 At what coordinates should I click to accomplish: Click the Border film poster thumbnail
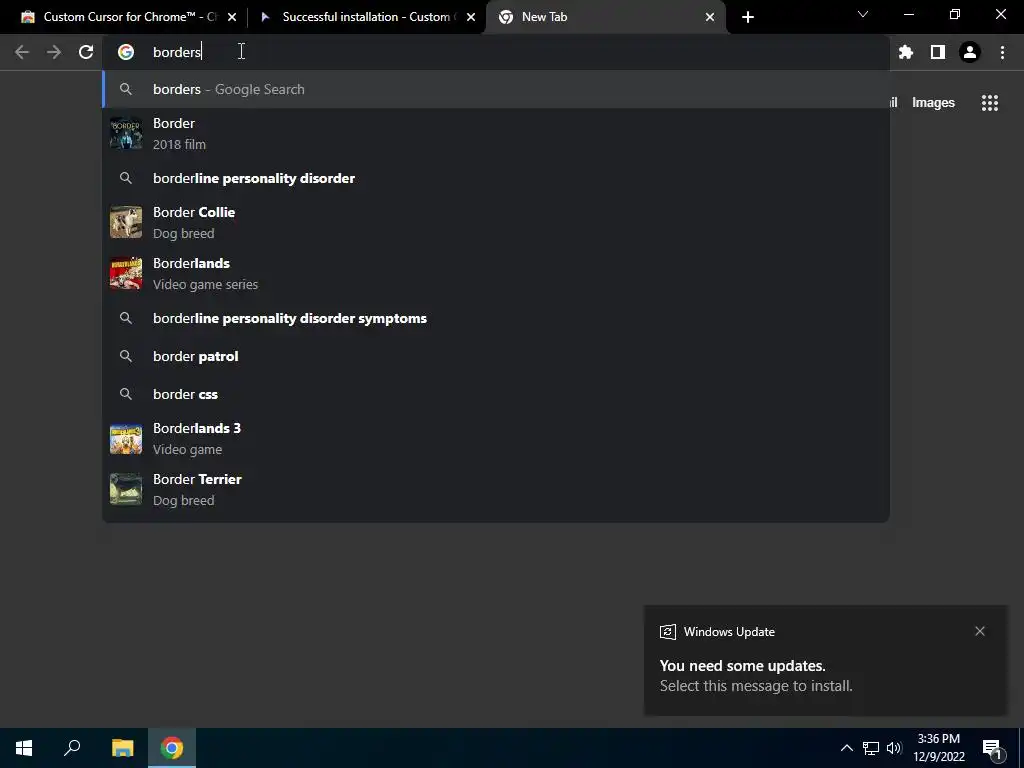pyautogui.click(x=126, y=133)
